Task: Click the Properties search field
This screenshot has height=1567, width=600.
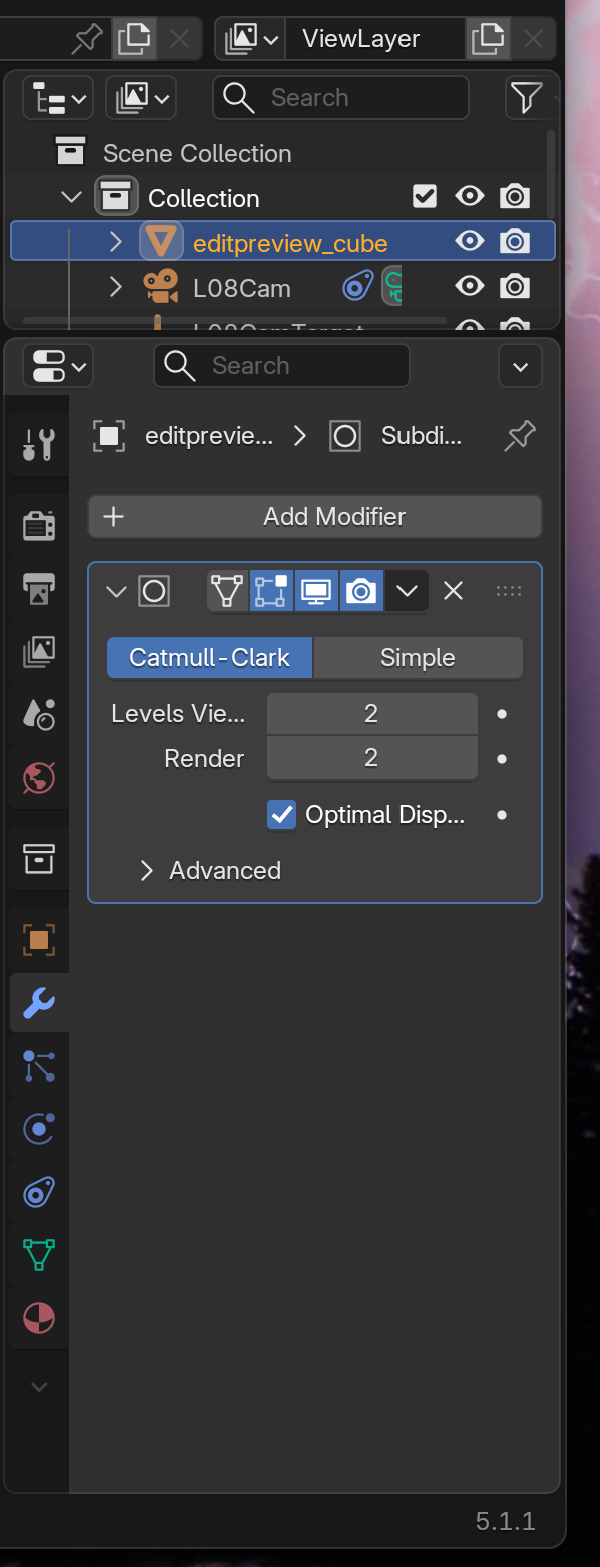Action: pyautogui.click(x=282, y=366)
